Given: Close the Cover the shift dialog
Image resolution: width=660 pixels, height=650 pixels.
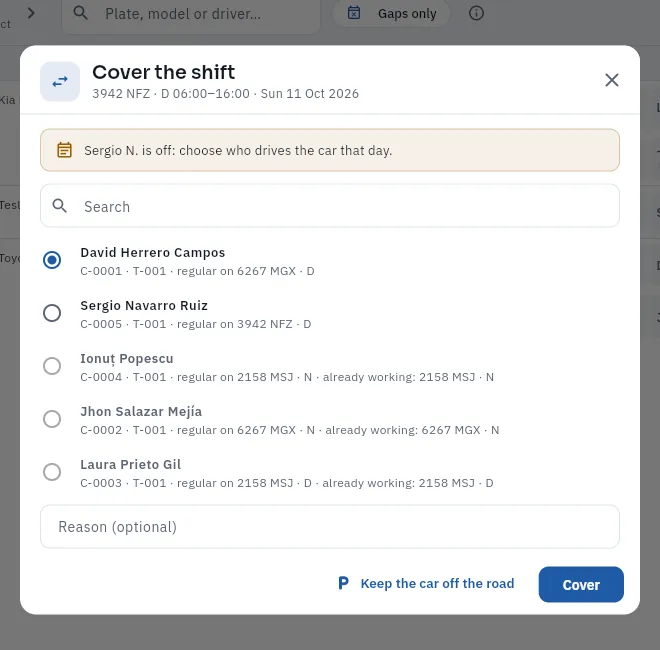Looking at the screenshot, I should 612,80.
